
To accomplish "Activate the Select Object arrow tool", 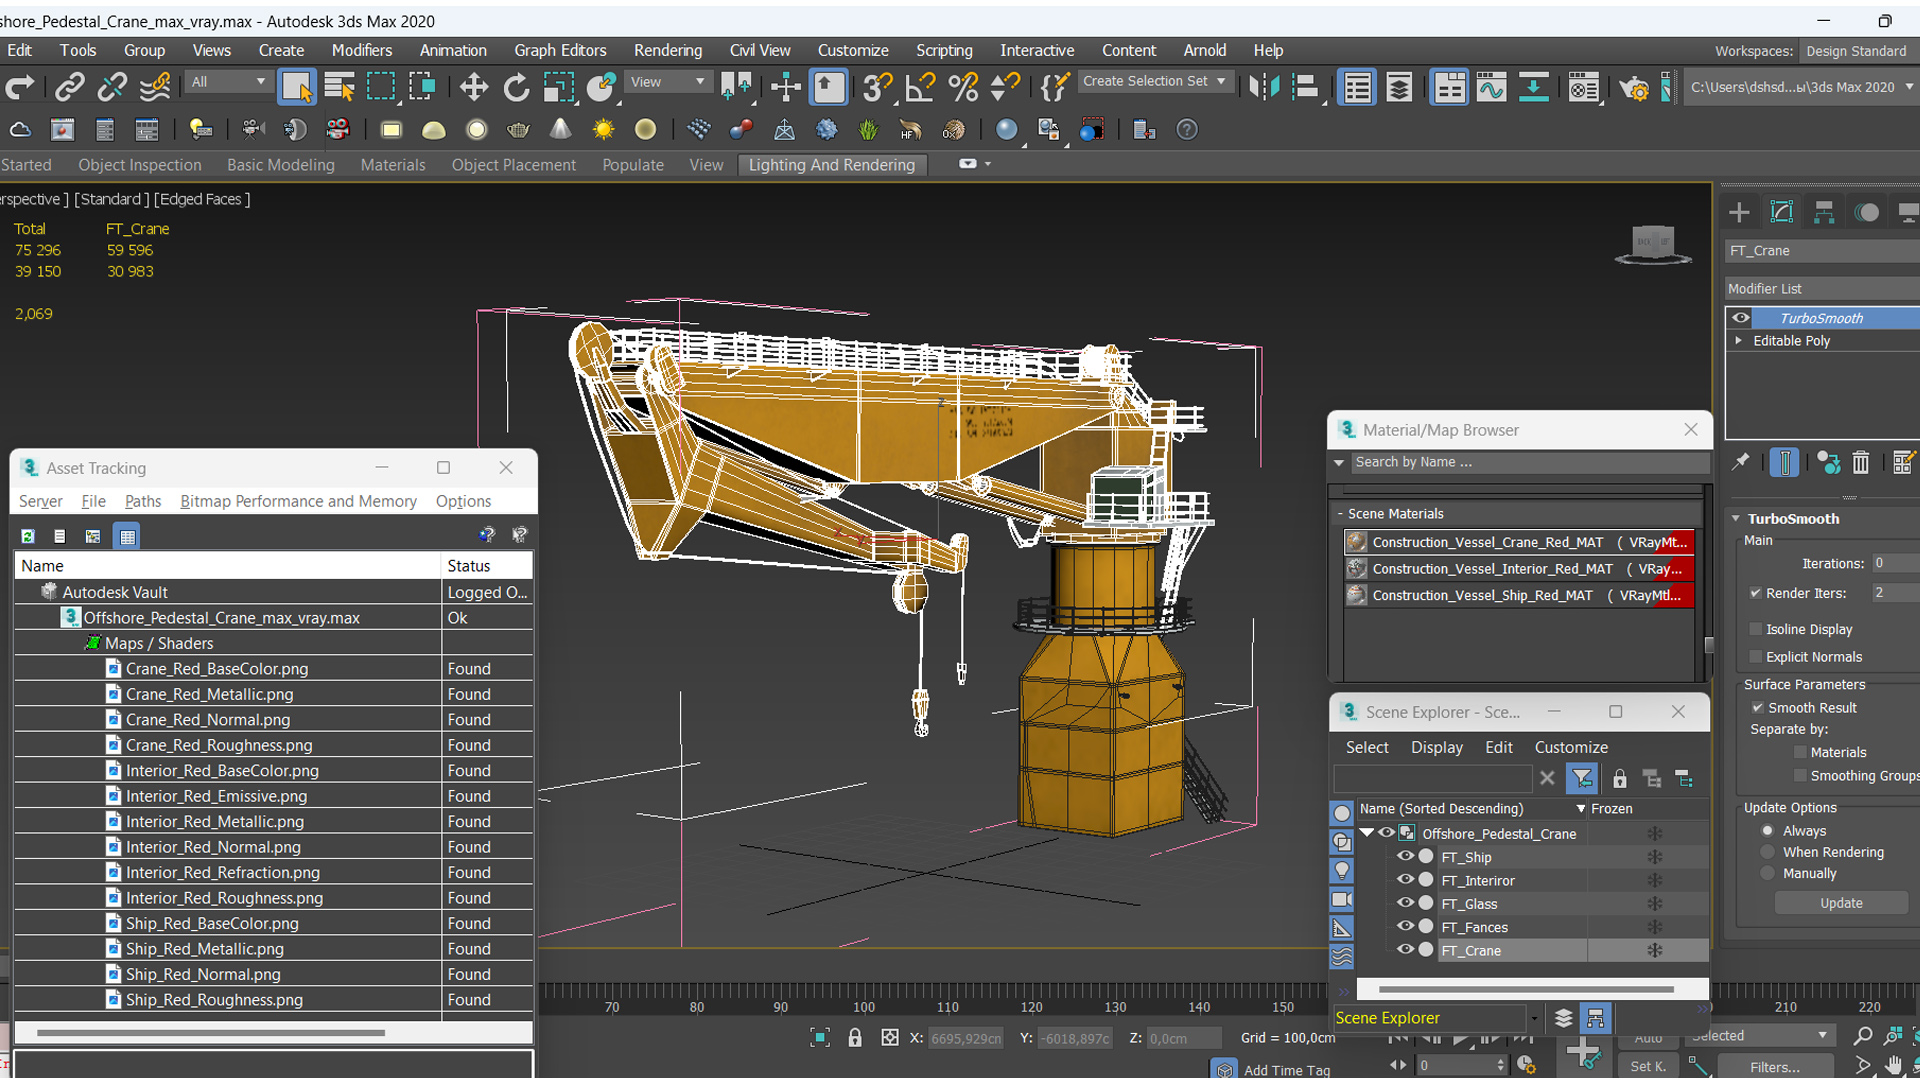I will (297, 88).
